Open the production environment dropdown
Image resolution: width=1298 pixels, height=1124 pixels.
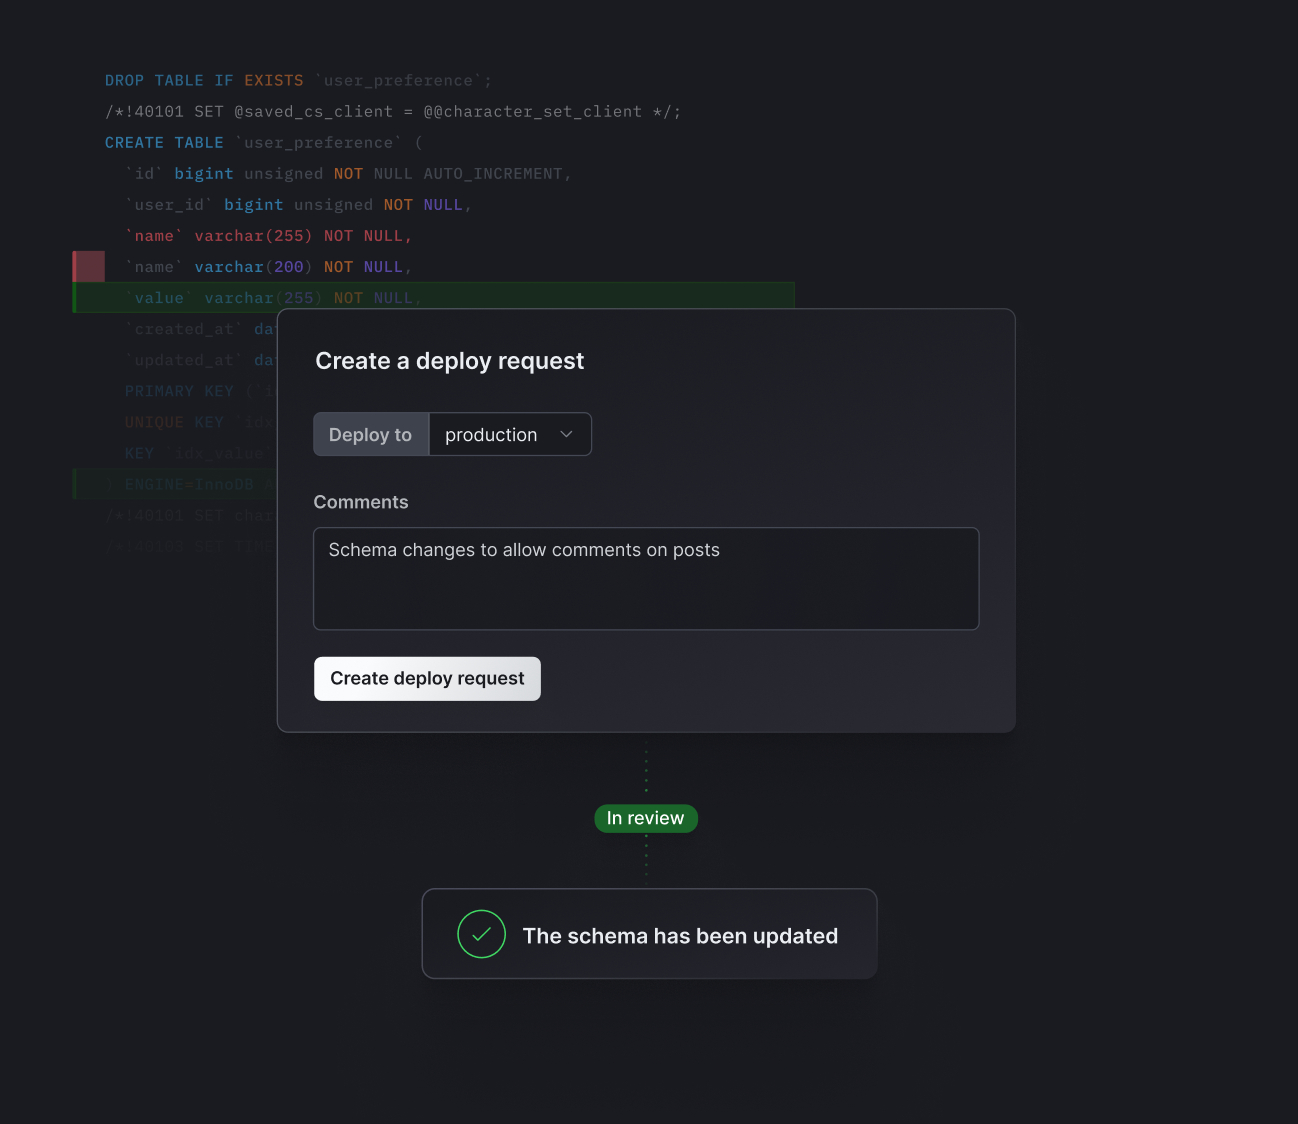point(509,434)
